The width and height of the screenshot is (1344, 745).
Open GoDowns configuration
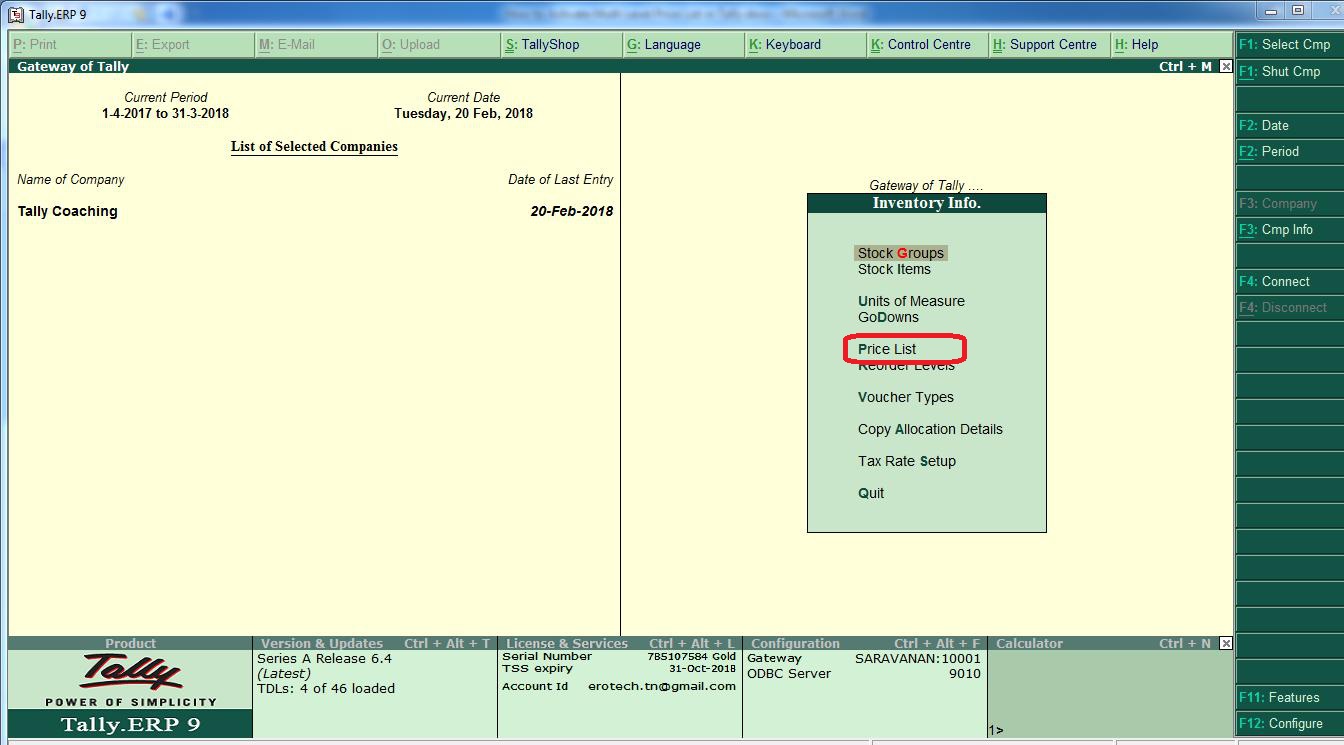tap(890, 317)
